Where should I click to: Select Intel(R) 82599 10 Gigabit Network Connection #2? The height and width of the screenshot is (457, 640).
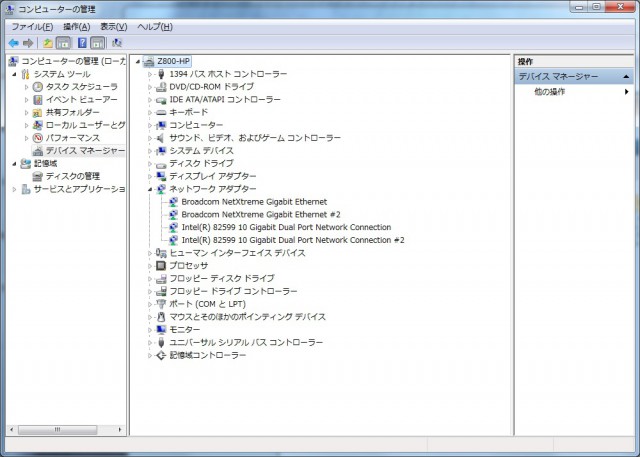point(292,240)
